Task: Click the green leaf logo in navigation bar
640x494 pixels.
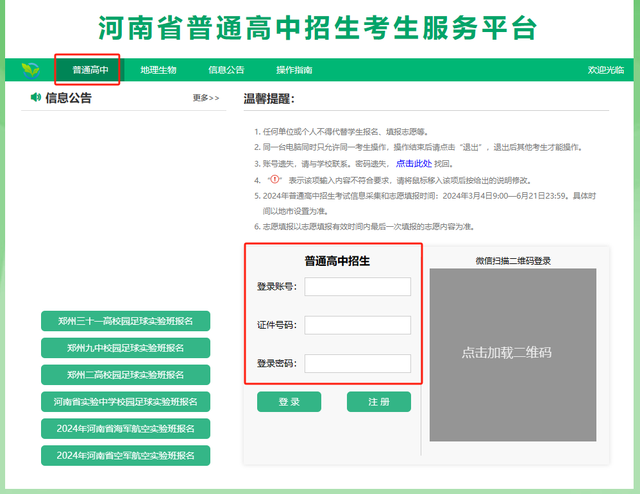Action: pyautogui.click(x=31, y=70)
